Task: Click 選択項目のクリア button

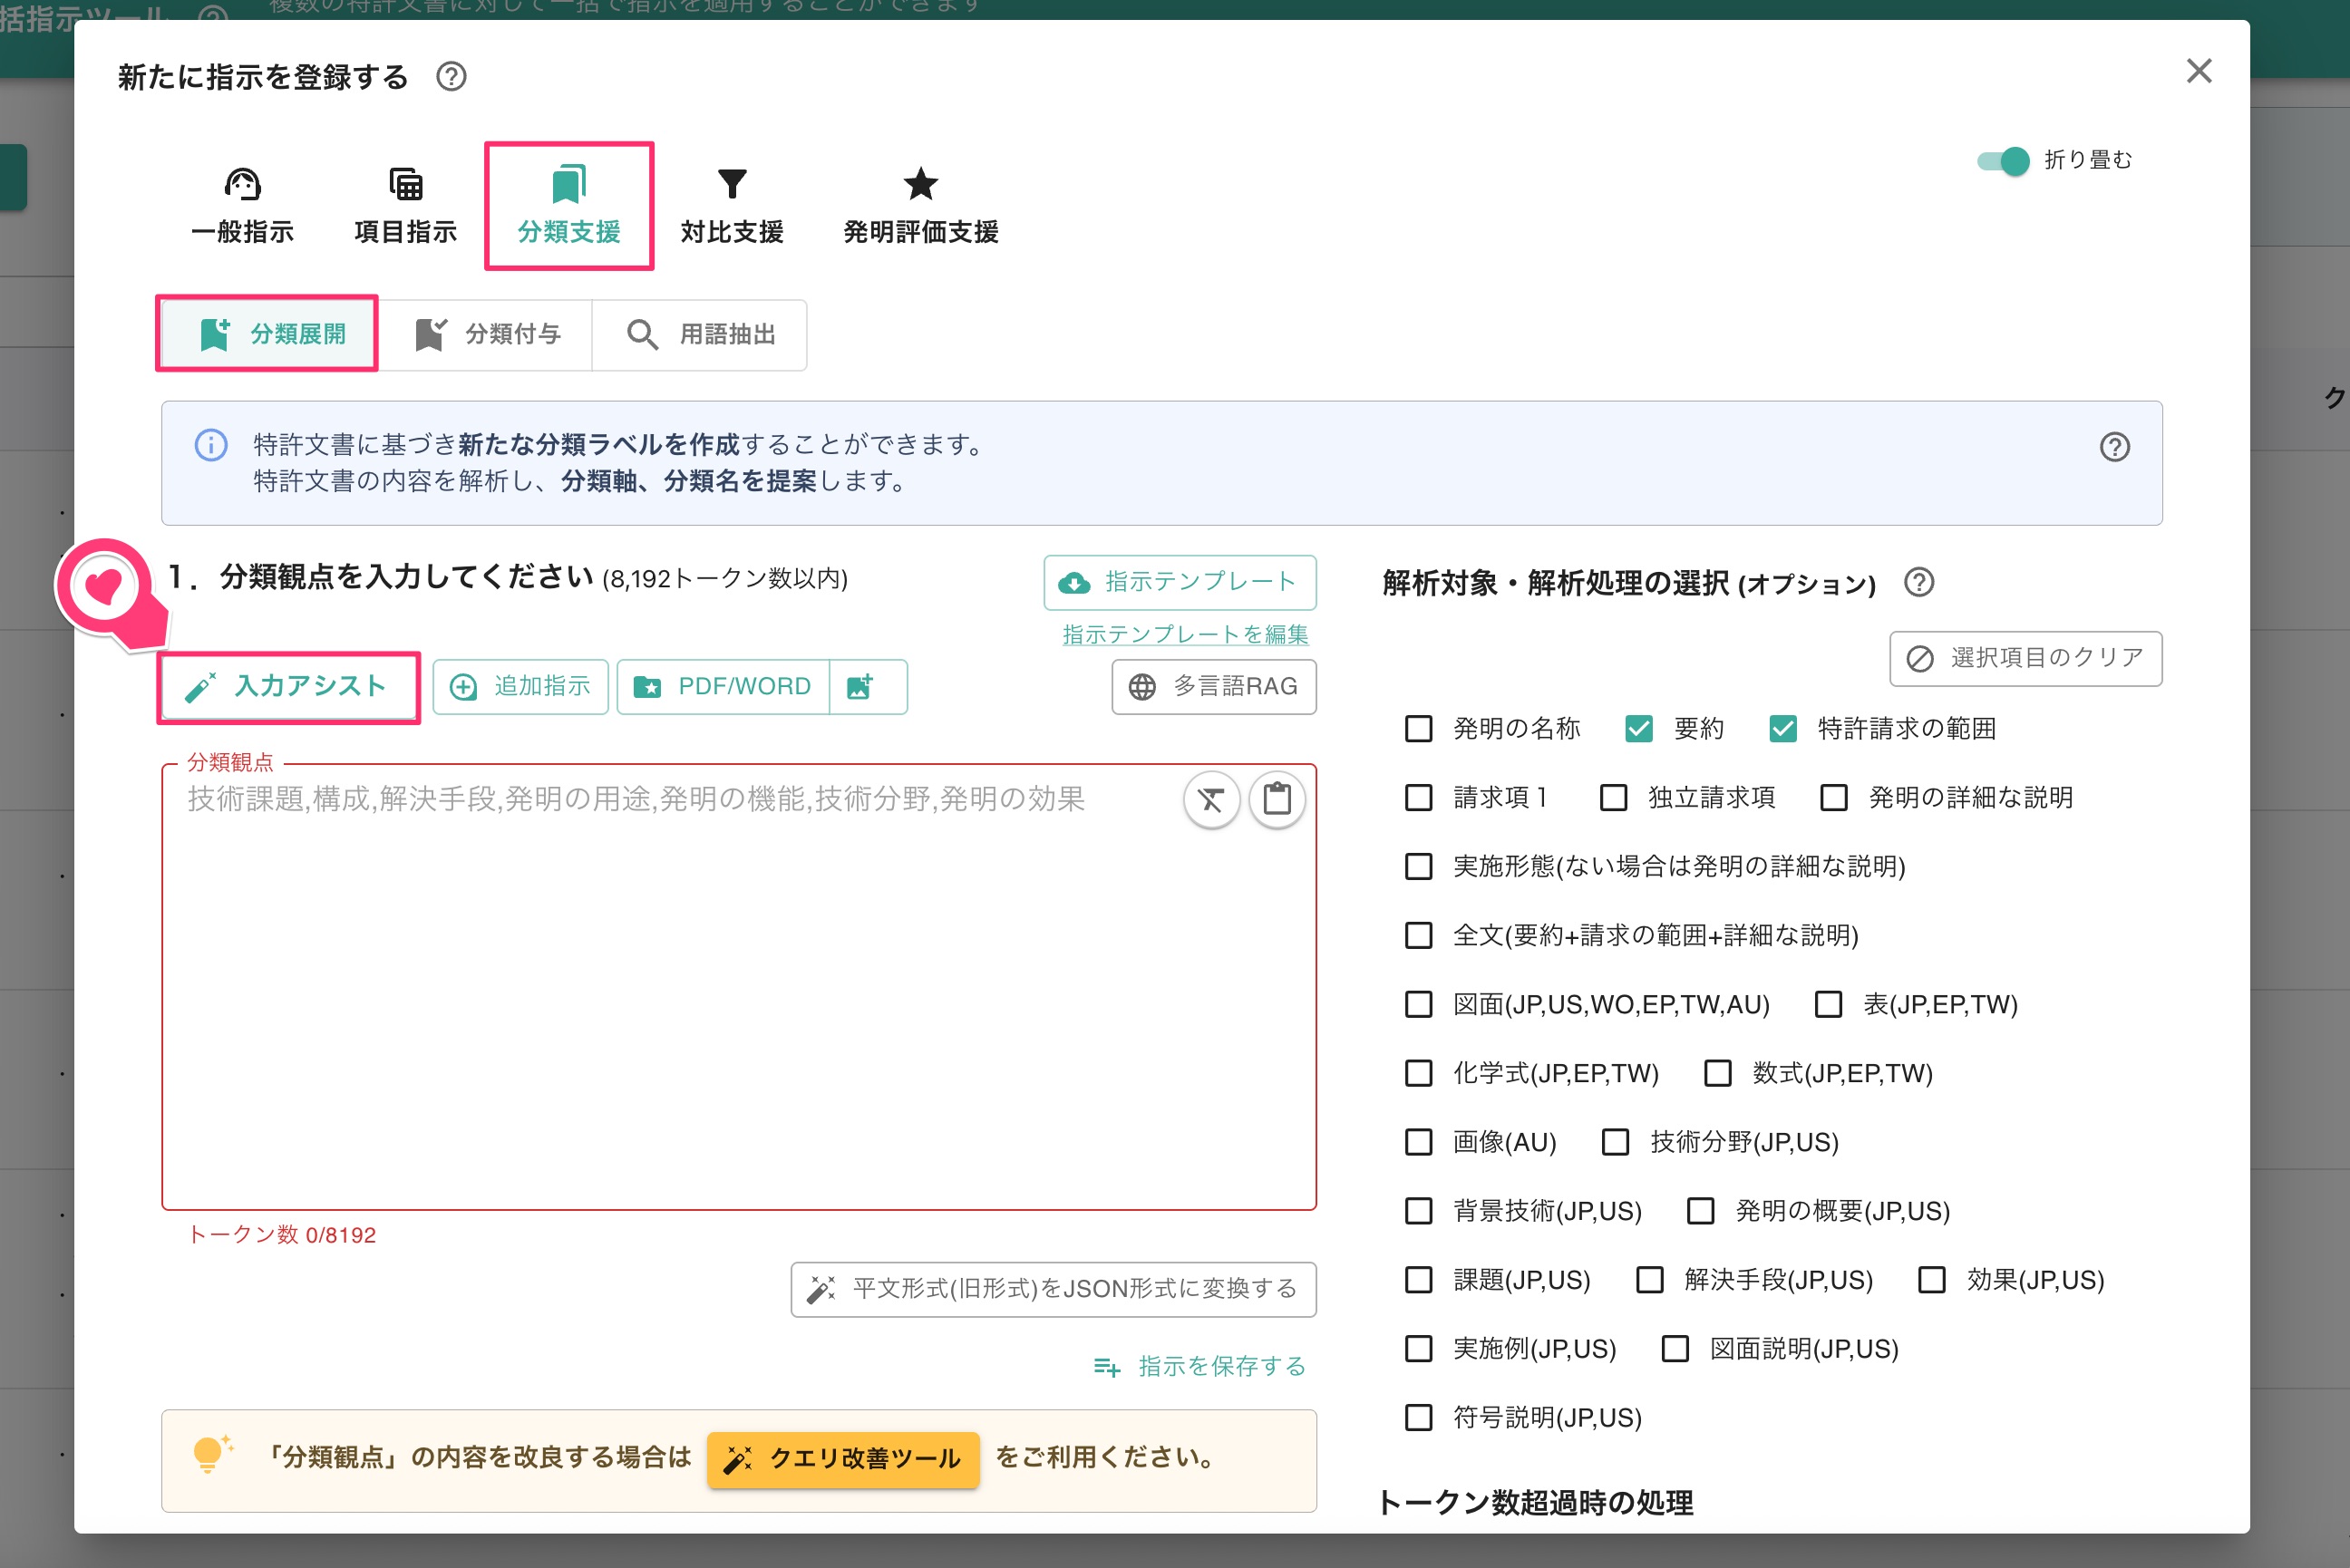Action: tap(2025, 658)
